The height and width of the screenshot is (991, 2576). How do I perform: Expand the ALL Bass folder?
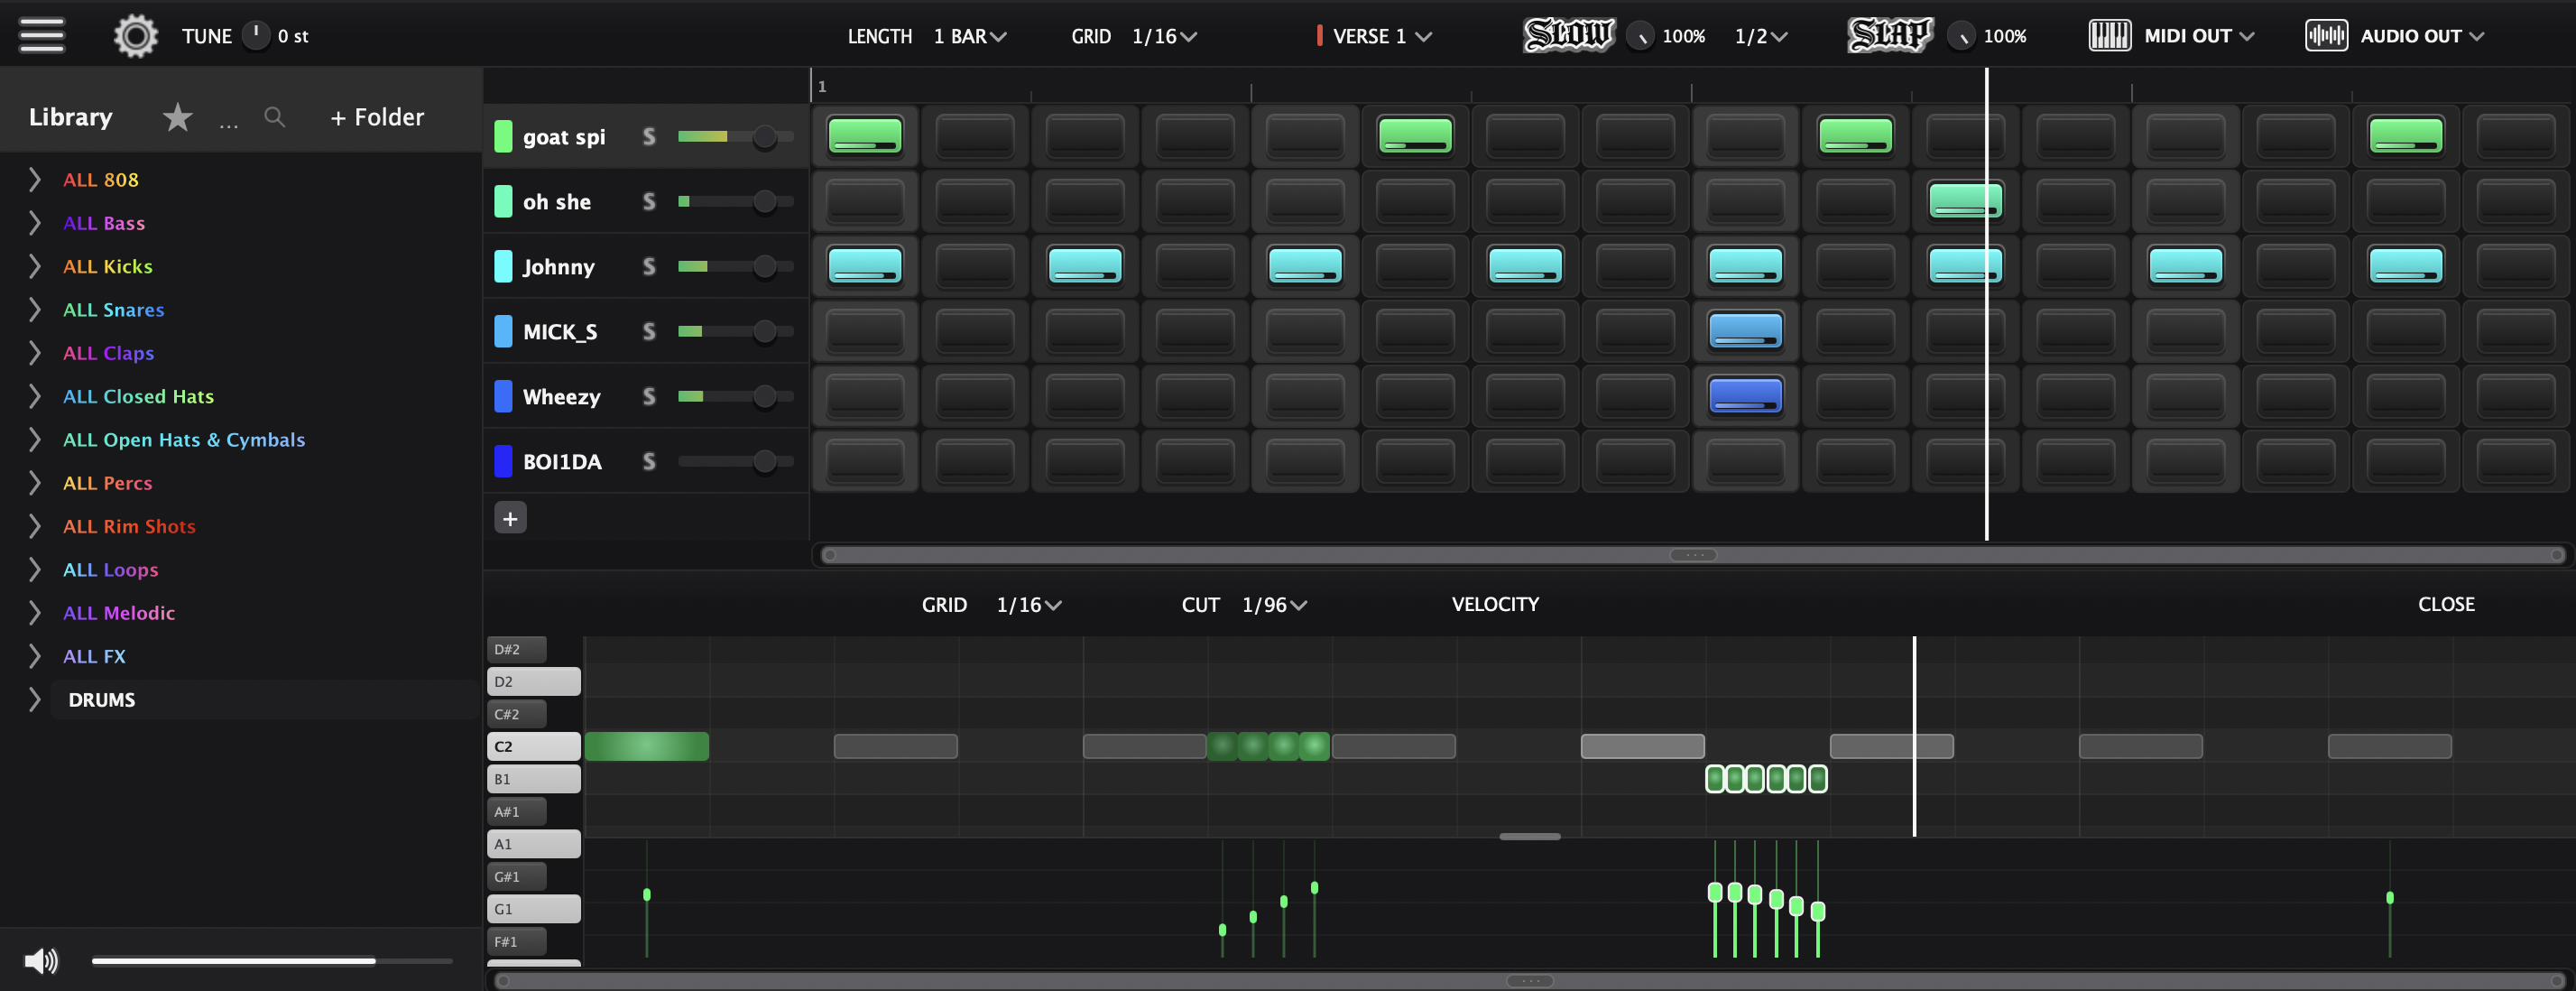coord(35,222)
